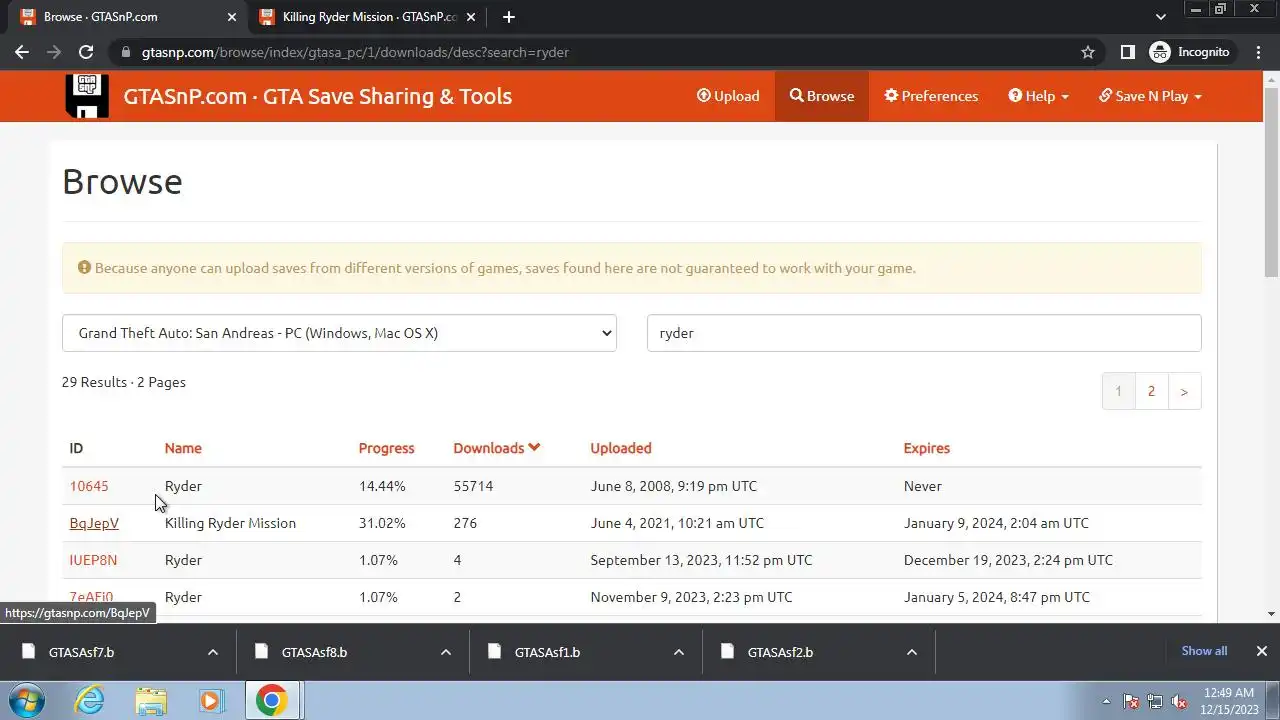Open a new browser tab
The image size is (1280, 720).
(x=509, y=17)
